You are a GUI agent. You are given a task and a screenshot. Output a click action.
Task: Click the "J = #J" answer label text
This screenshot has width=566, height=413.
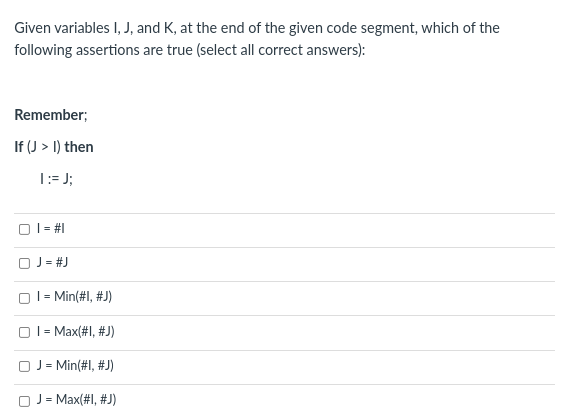click(52, 262)
